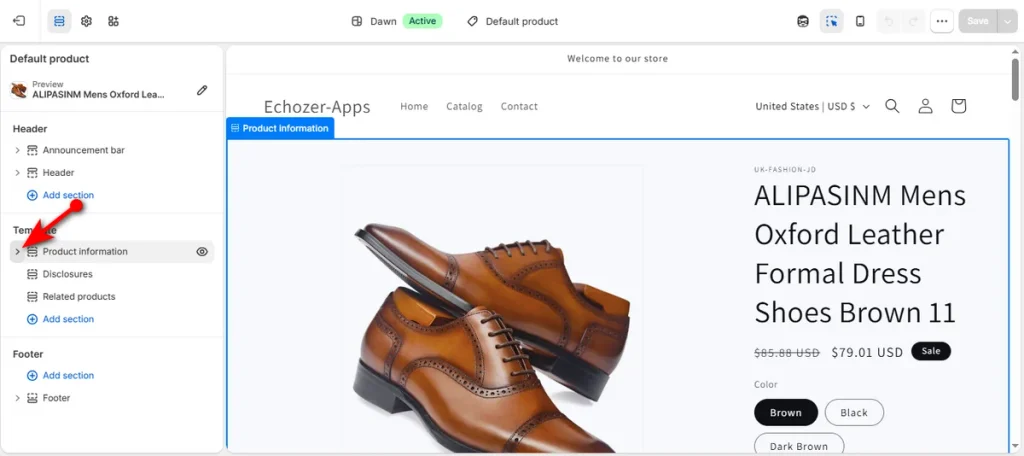Expand the Footer section row
The width and height of the screenshot is (1024, 456).
point(18,398)
